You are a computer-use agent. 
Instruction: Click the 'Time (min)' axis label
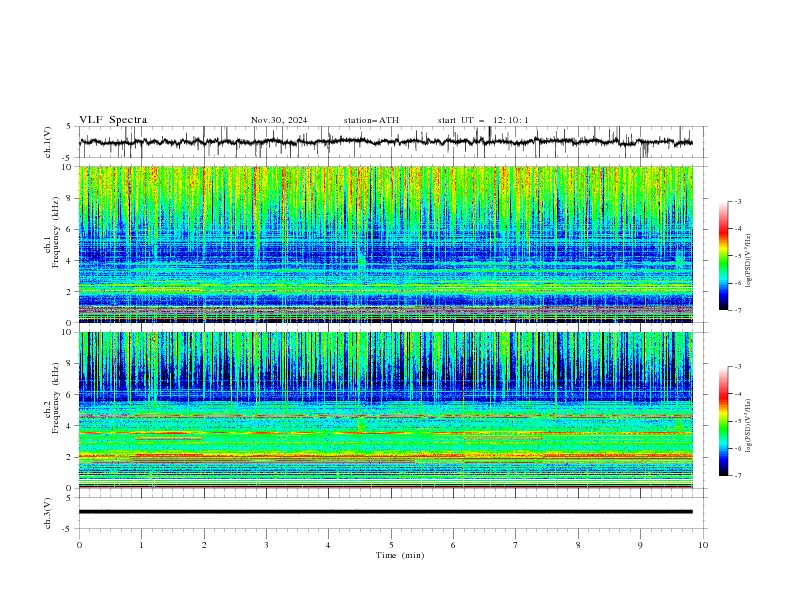coord(400,555)
